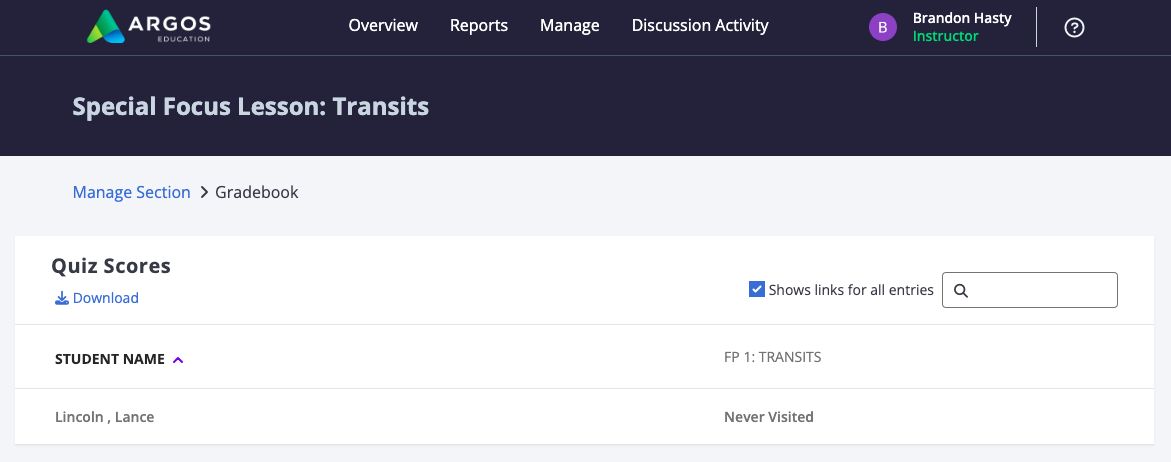
Task: Follow the Manage Section breadcrumb link
Action: pyautogui.click(x=131, y=192)
